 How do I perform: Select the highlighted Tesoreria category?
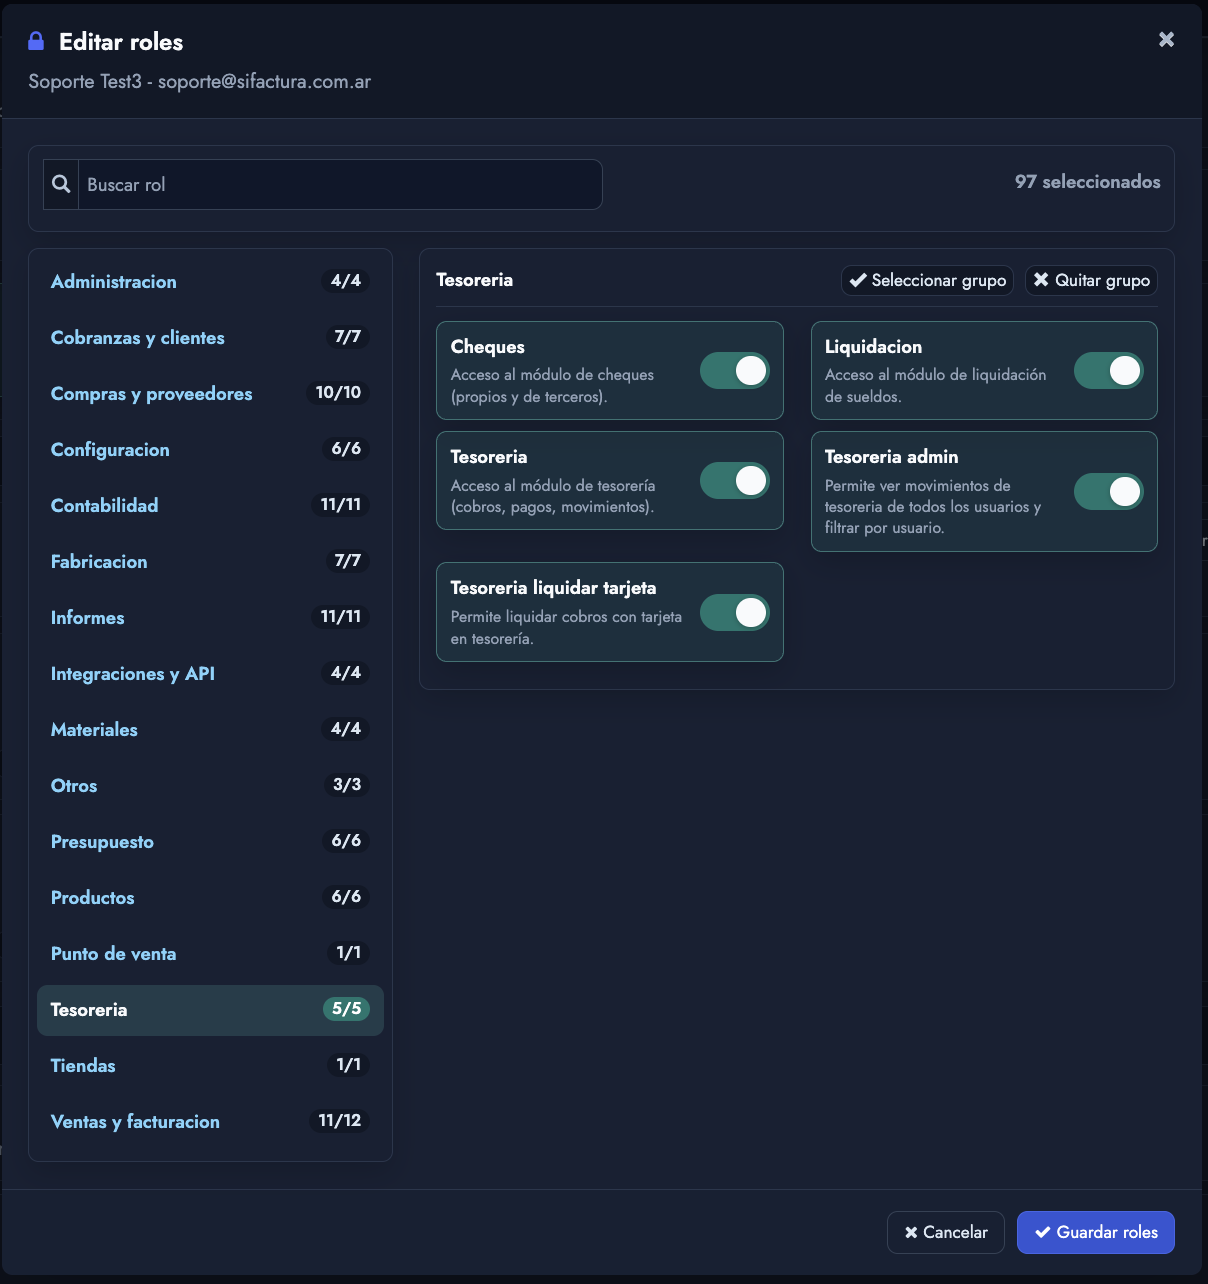tap(210, 1010)
